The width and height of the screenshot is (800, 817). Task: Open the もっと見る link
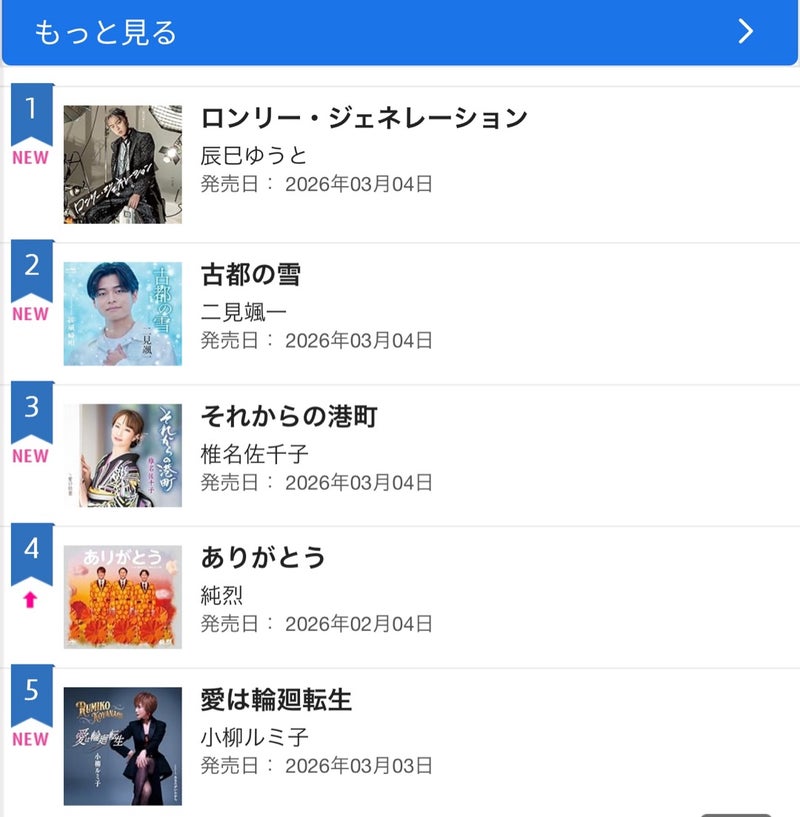coord(106,33)
